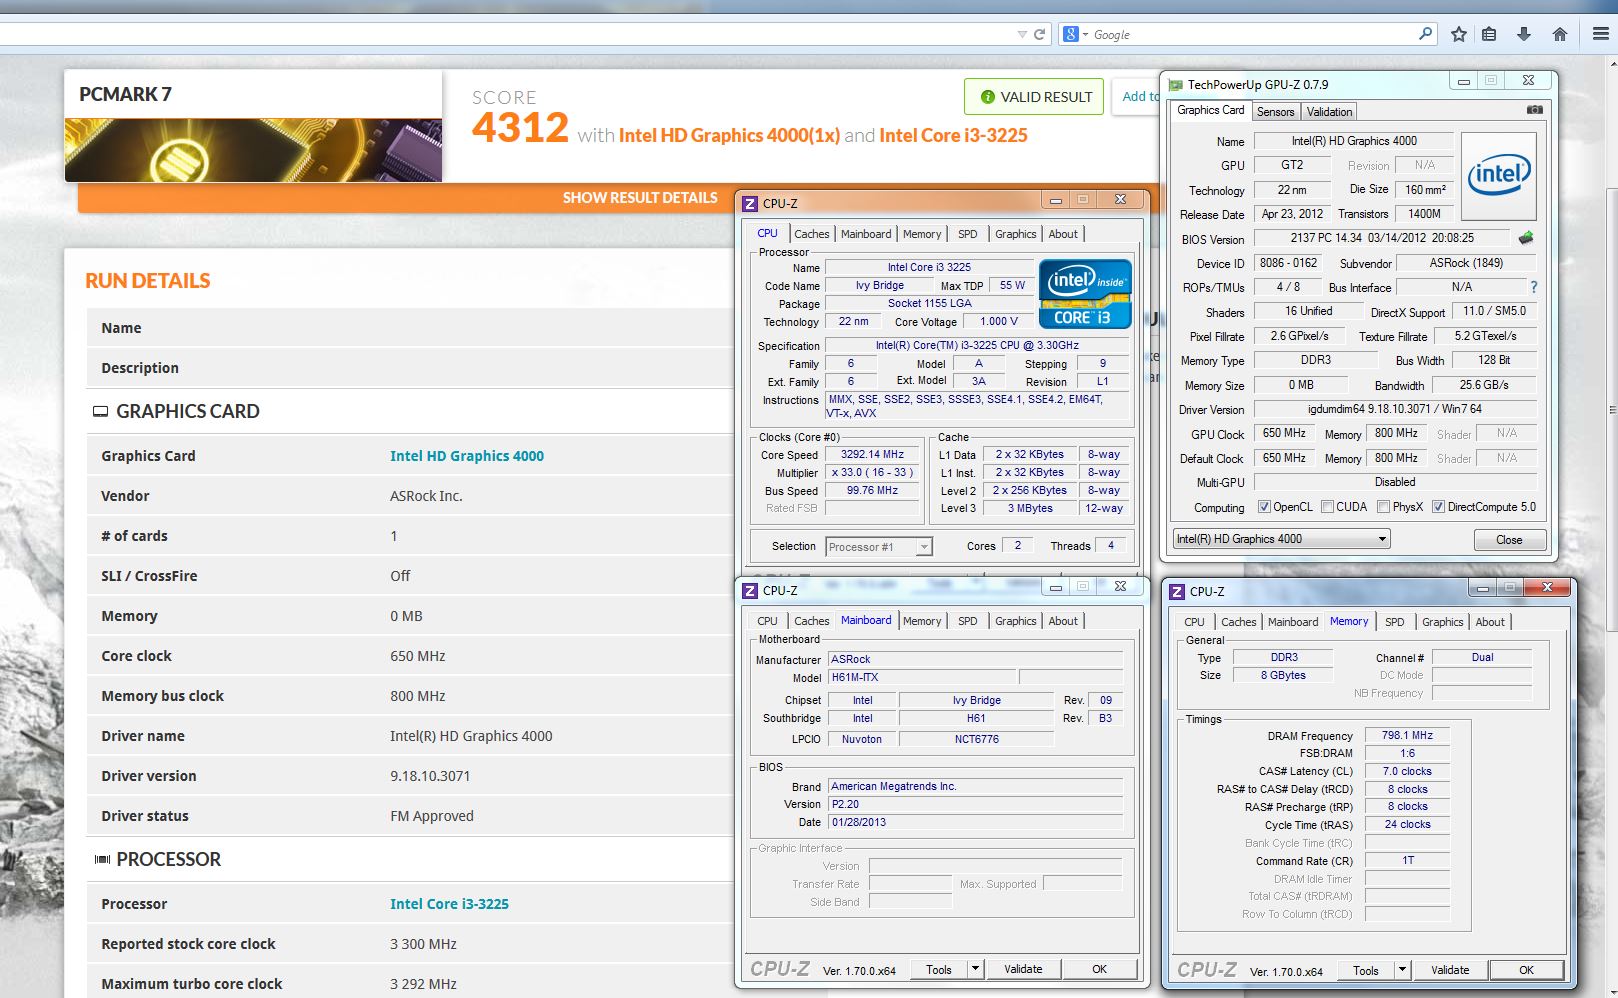Open Tools dropdown arrow in CPU-Z Memory window
The width and height of the screenshot is (1618, 998).
[x=1402, y=970]
